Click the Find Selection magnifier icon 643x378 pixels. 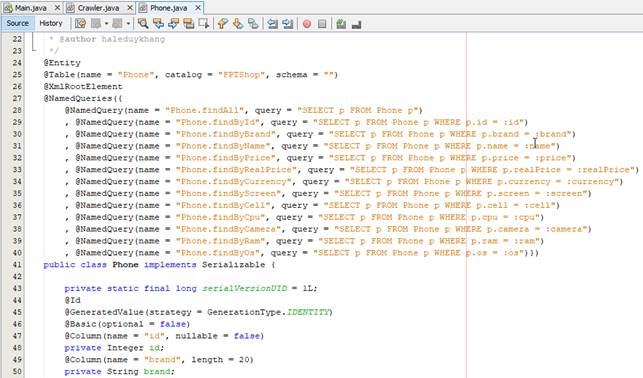(143, 24)
